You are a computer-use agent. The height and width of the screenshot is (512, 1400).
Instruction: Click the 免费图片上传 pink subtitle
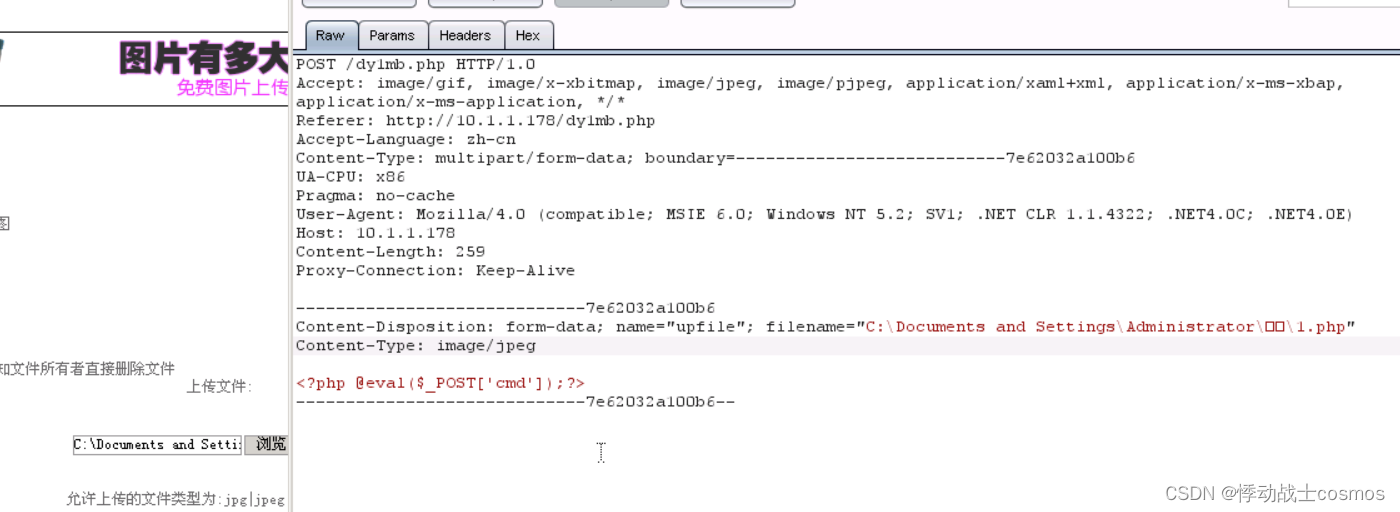coord(233,88)
